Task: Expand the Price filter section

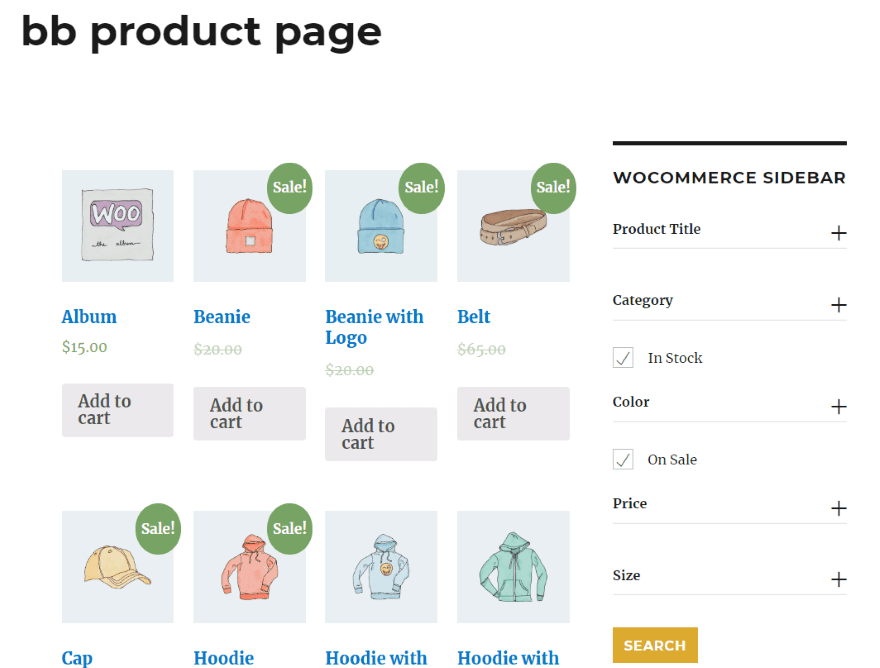Action: 838,508
